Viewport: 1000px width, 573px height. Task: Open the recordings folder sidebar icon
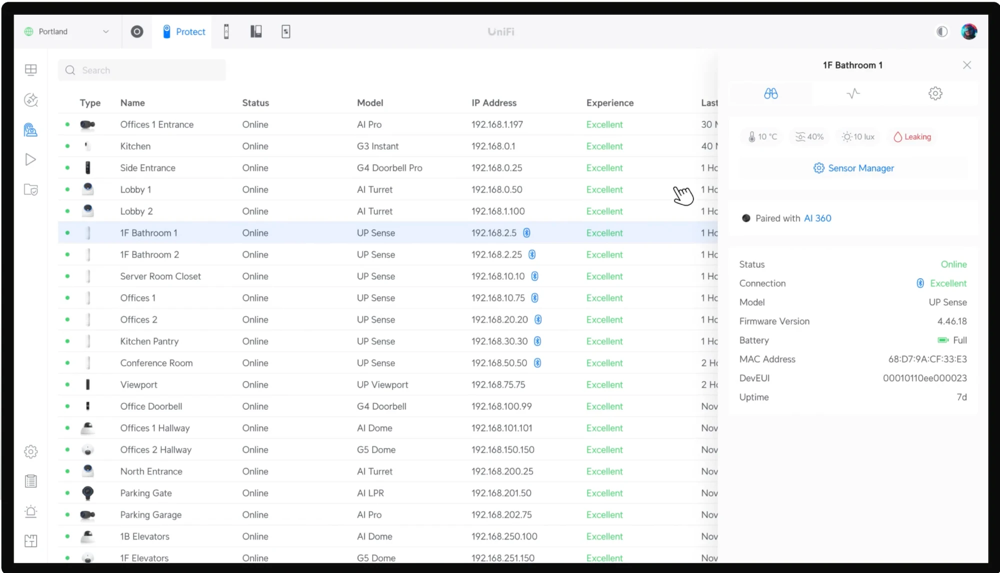[31, 190]
